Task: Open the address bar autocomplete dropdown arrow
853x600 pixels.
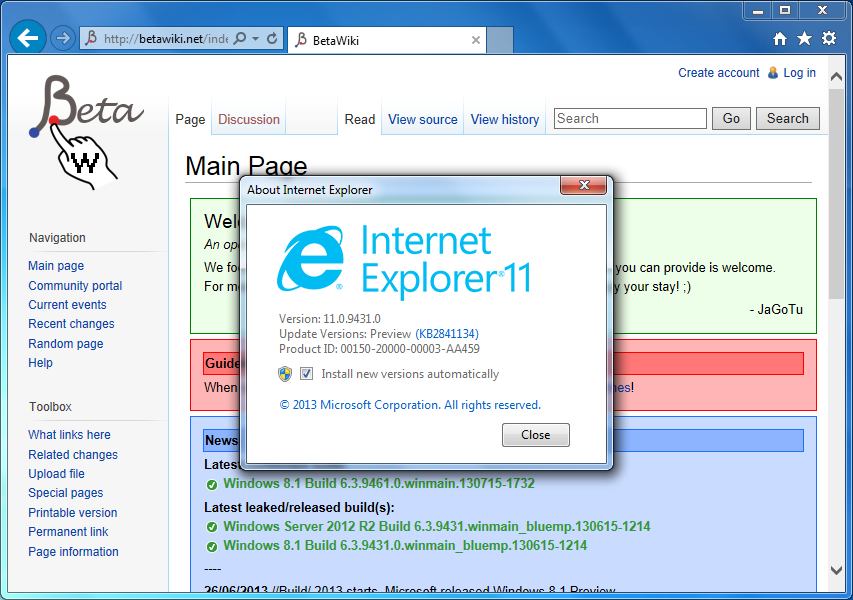Action: [x=256, y=39]
